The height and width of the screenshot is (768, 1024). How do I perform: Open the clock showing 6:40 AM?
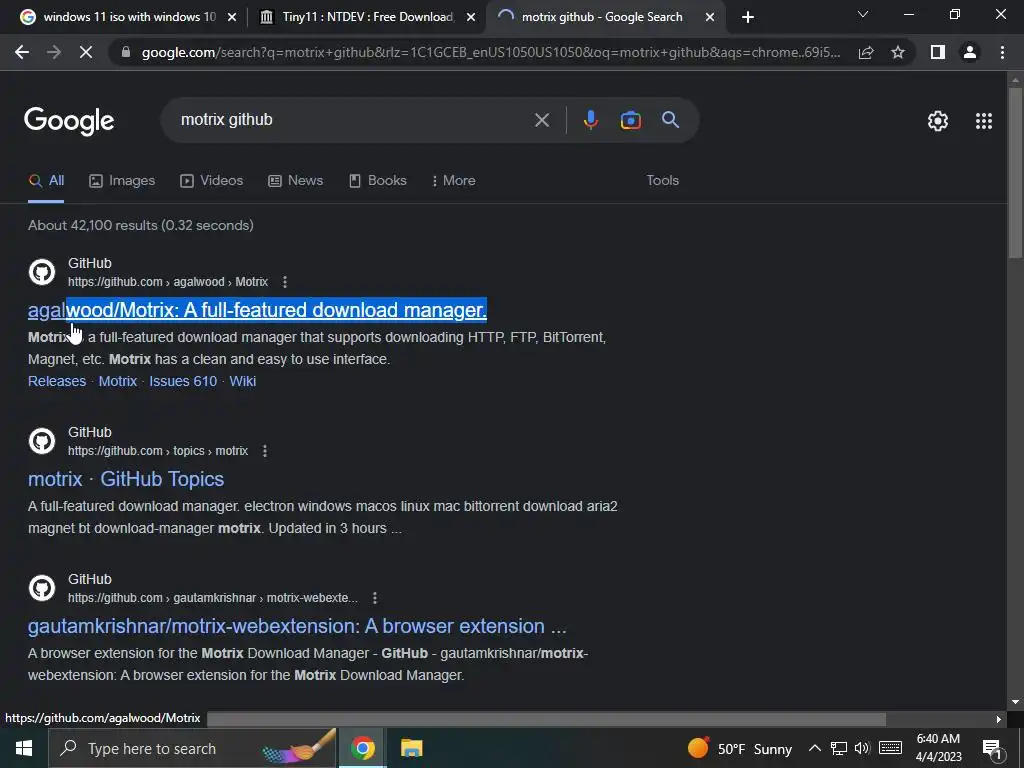pos(938,748)
